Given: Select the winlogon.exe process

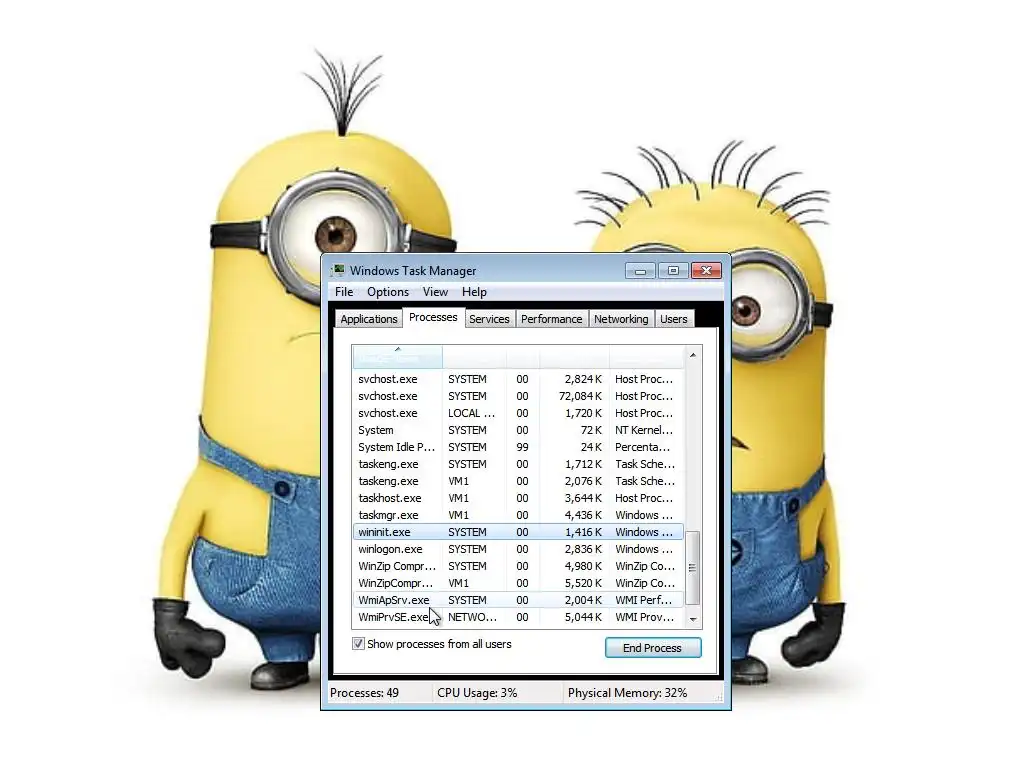Looking at the screenshot, I should point(518,549).
